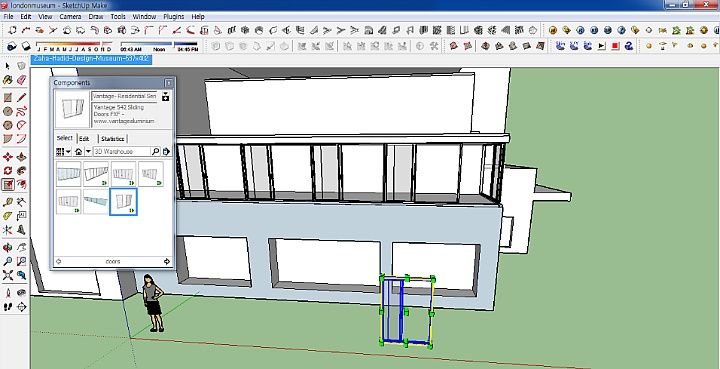This screenshot has width=720, height=369.
Task: Select the Look Around eye tool
Action: pos(22,293)
